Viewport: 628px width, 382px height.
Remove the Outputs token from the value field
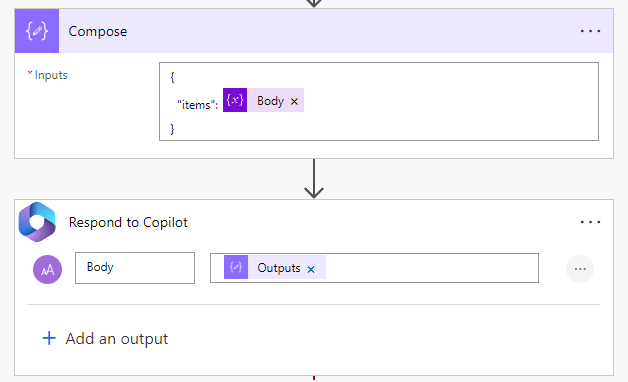tap(311, 269)
